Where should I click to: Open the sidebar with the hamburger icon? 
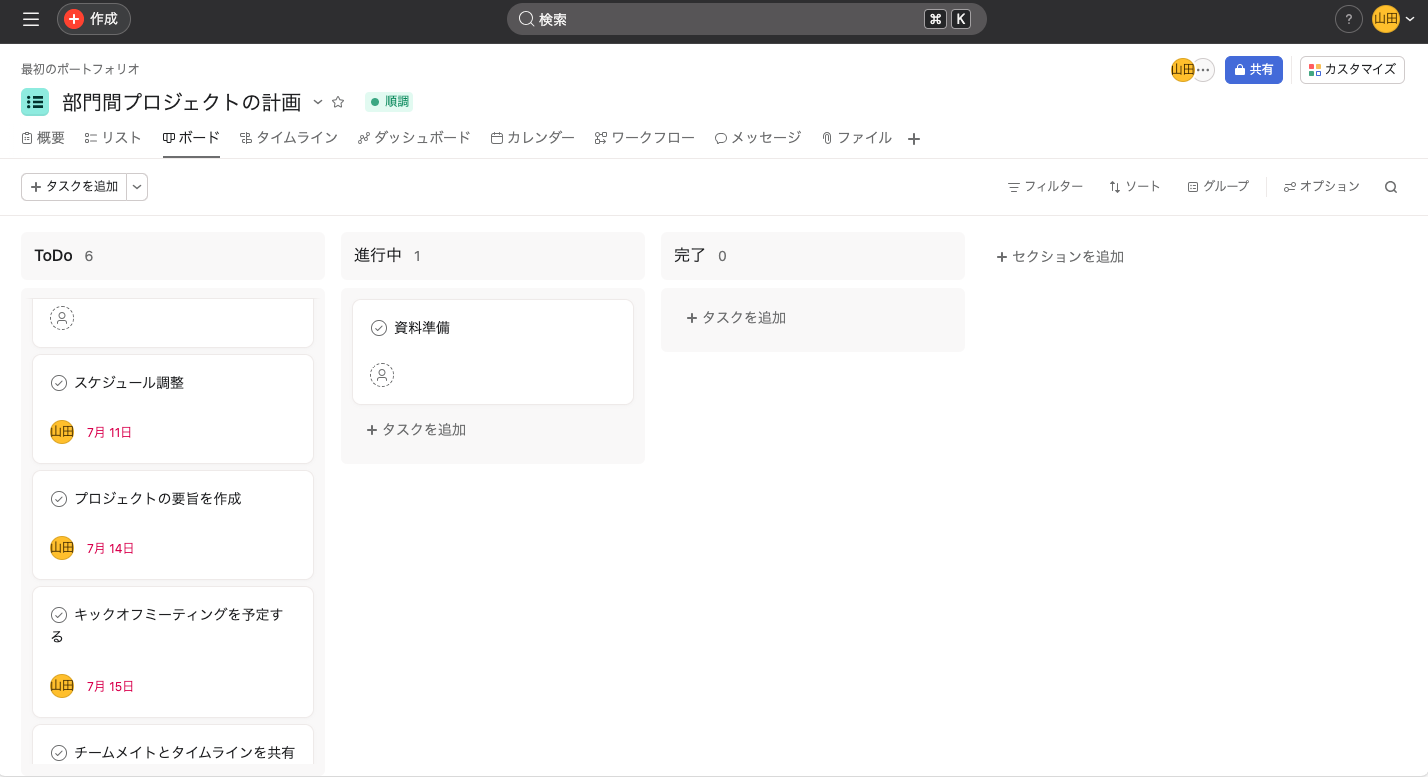click(x=30, y=19)
